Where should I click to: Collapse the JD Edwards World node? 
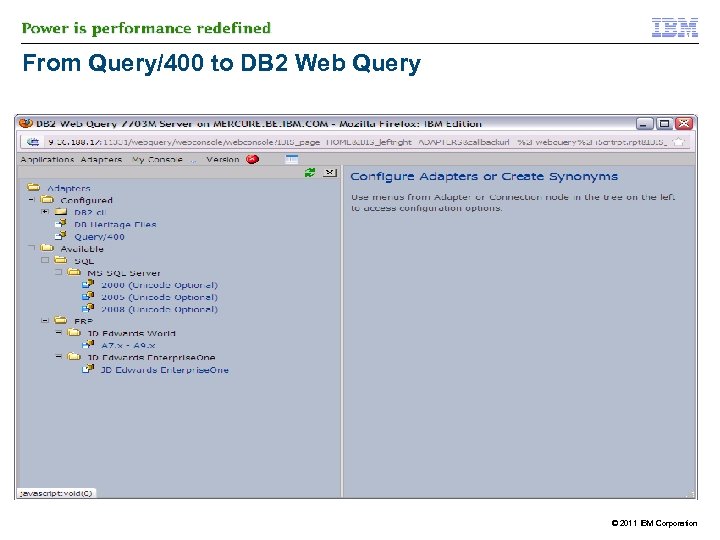pos(58,332)
